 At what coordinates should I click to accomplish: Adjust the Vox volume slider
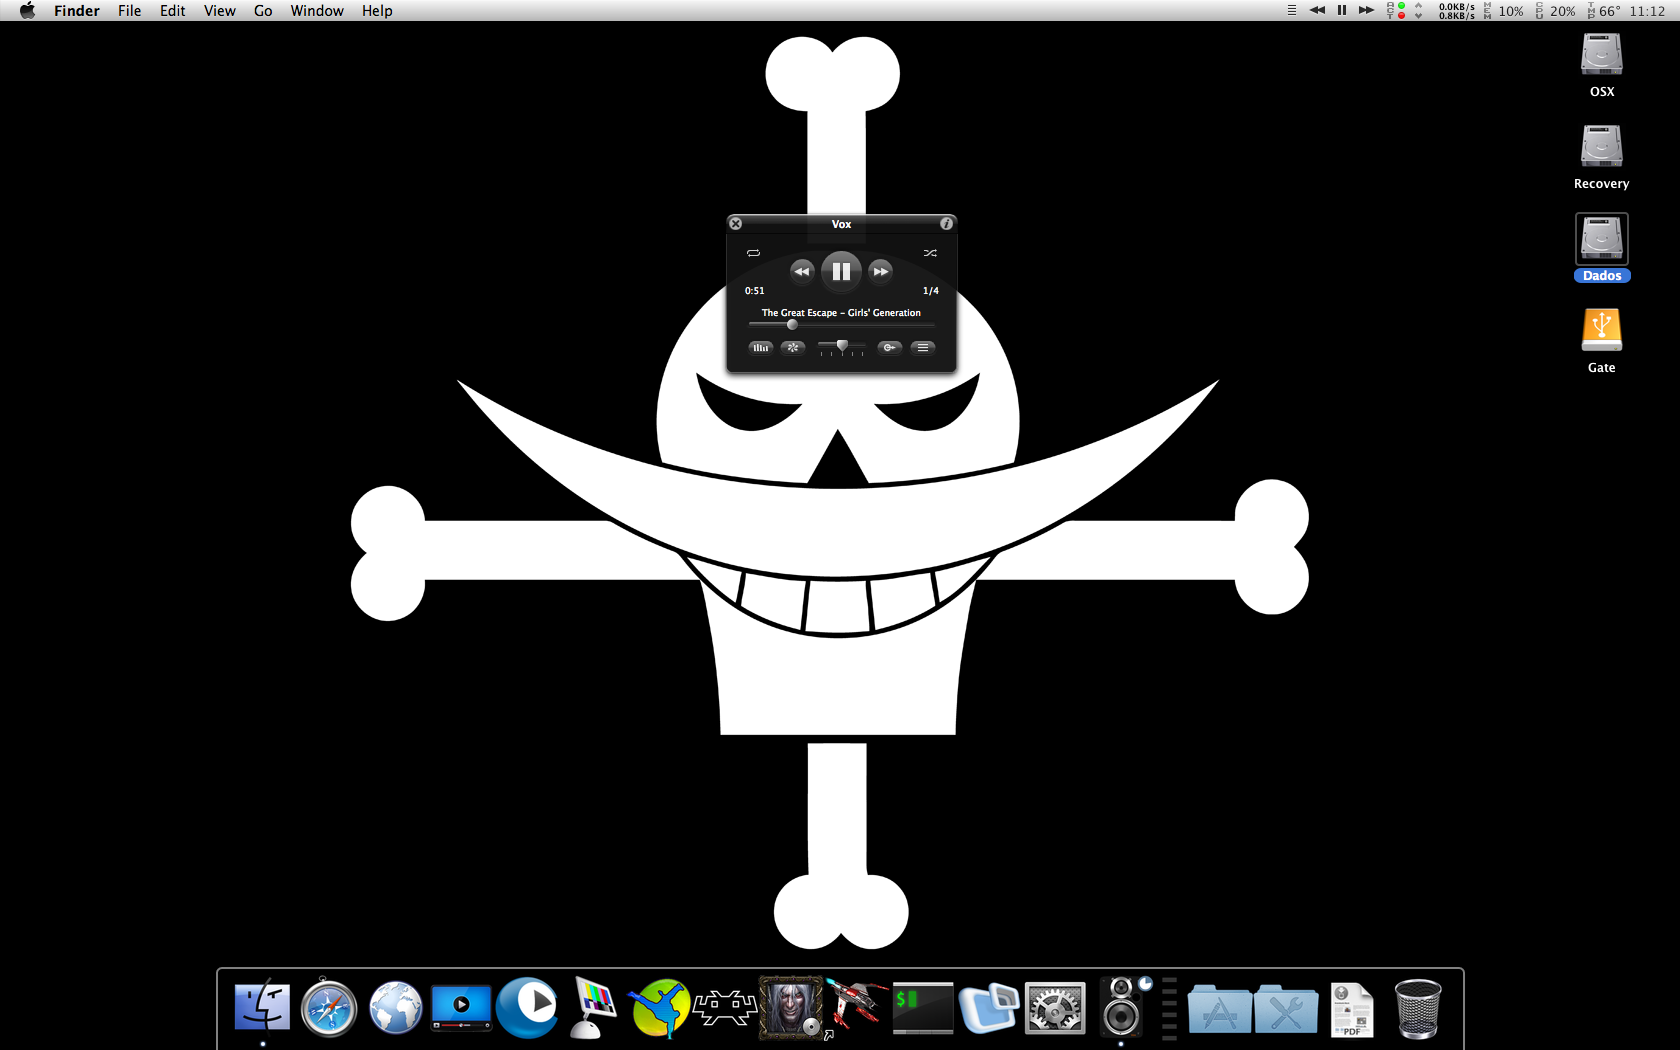click(841, 347)
